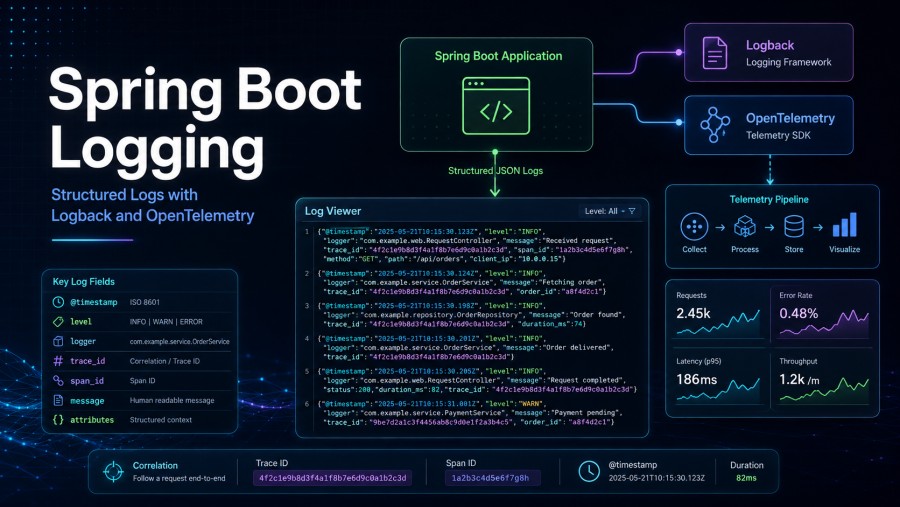Open the Latency (p95) 186ms card

(717, 381)
